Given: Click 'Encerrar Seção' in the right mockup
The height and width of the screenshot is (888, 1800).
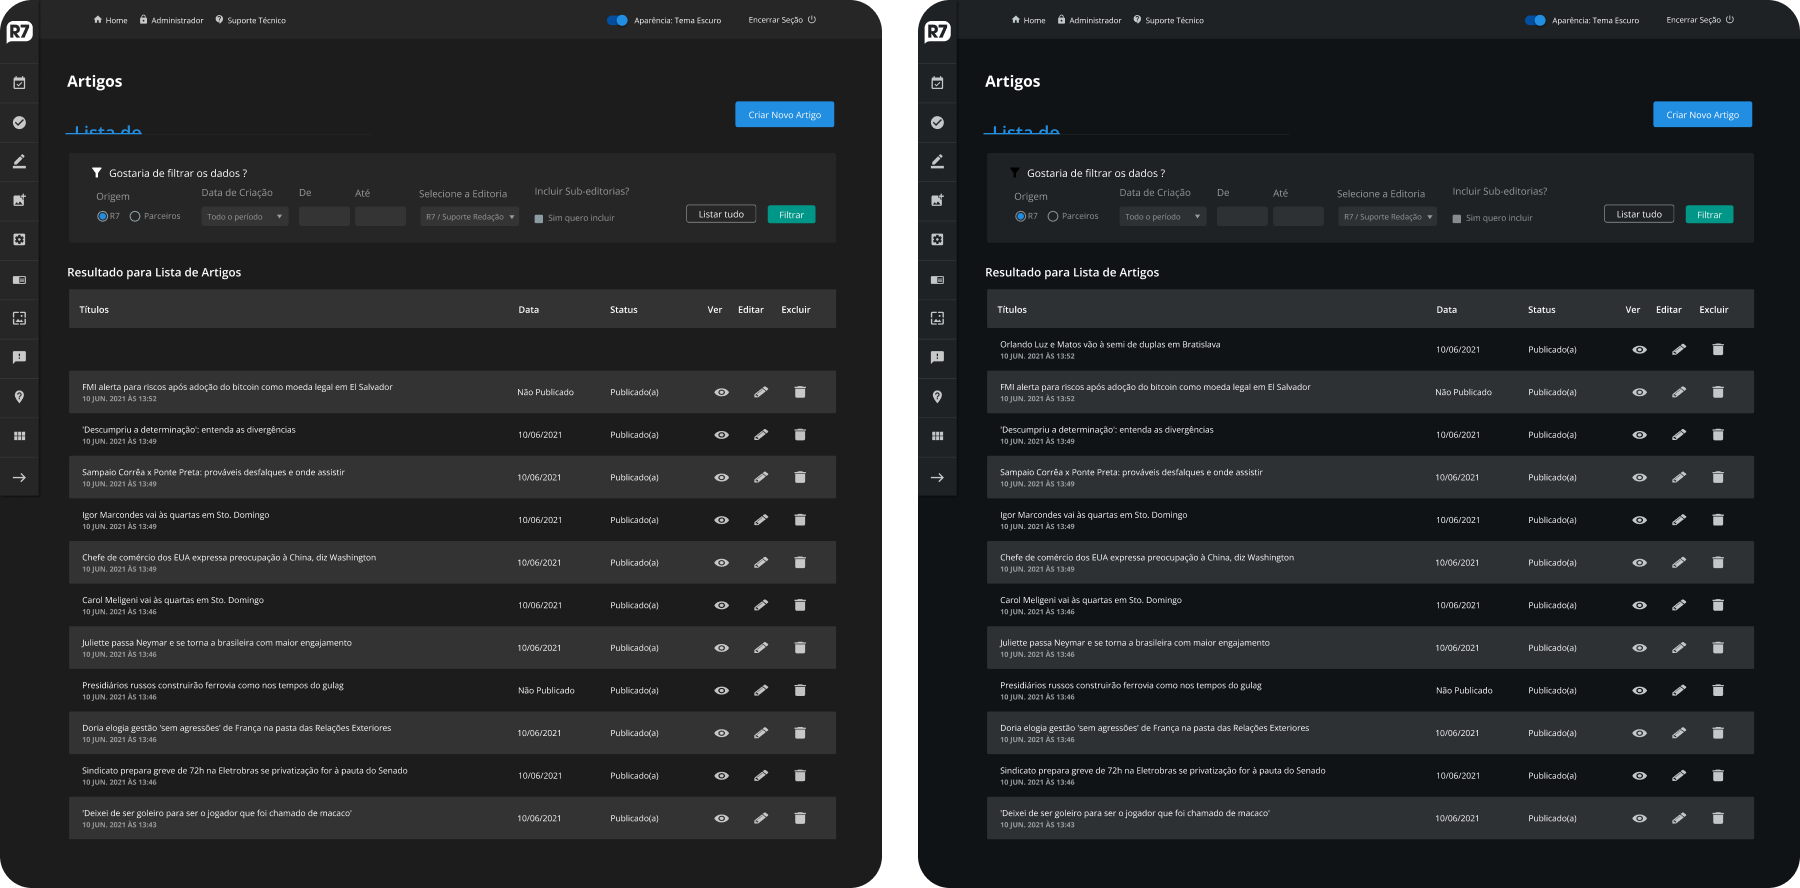Looking at the screenshot, I should point(1700,20).
